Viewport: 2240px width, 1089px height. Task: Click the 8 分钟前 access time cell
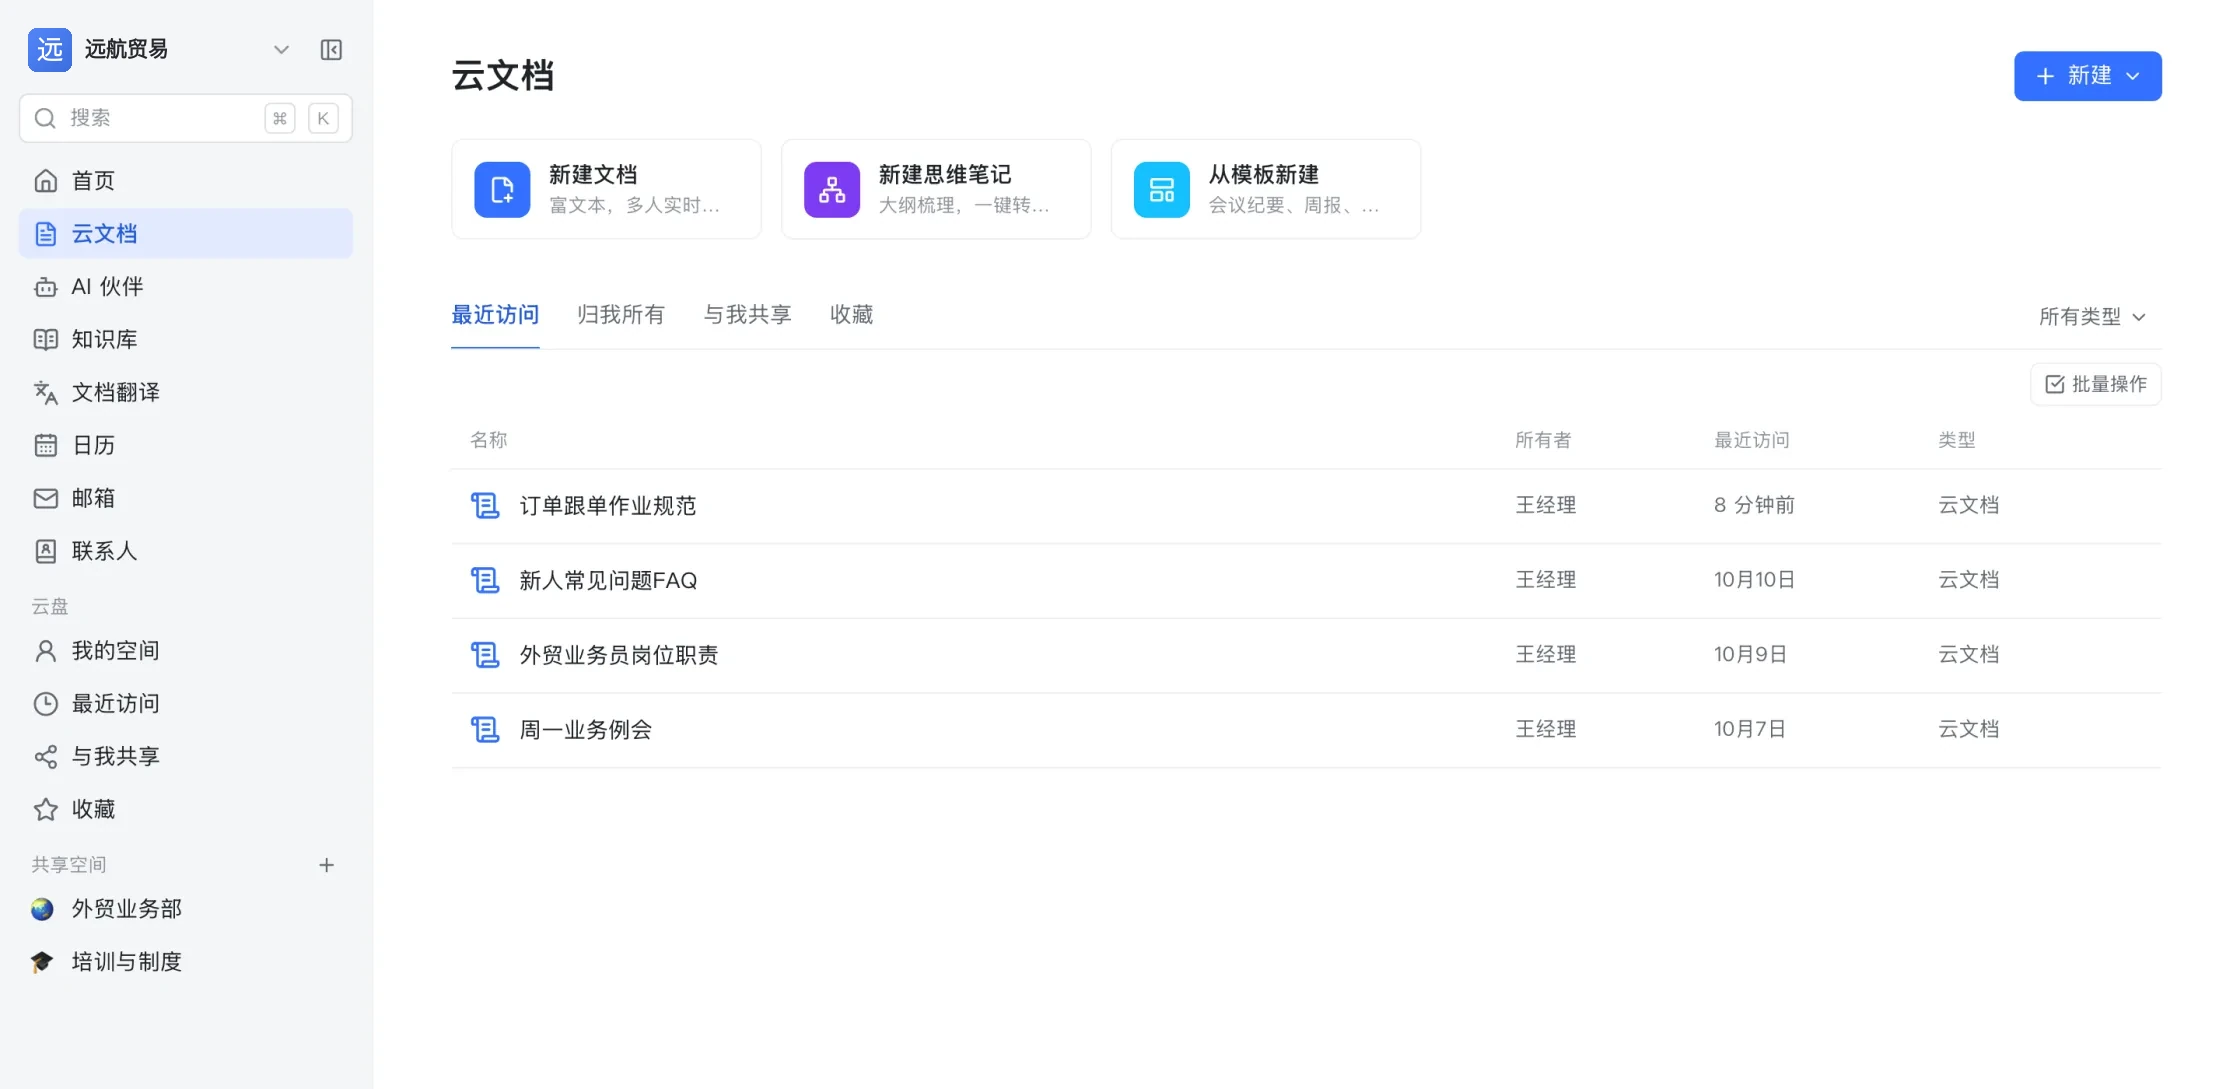1754,505
